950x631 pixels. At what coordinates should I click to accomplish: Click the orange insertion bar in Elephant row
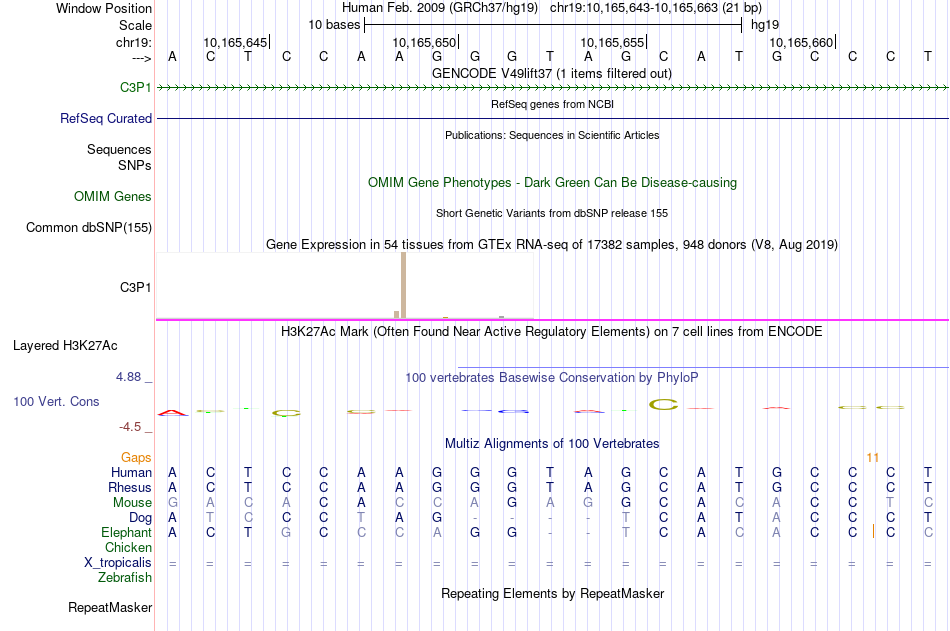tap(873, 532)
